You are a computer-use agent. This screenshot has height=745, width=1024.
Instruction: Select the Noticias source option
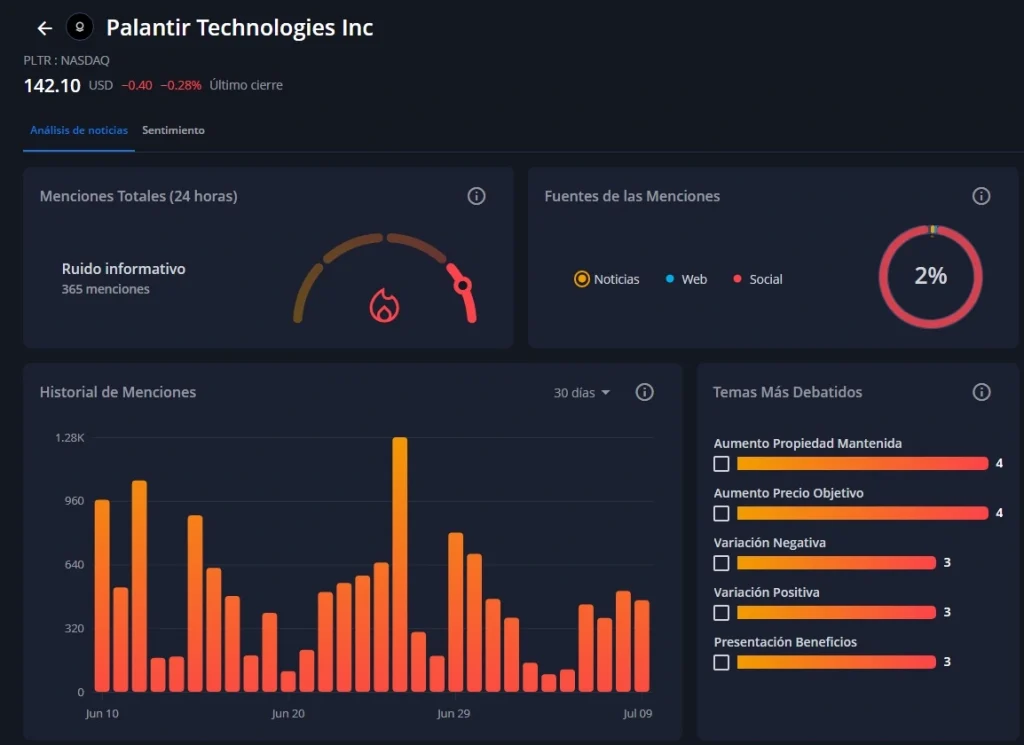pos(607,279)
